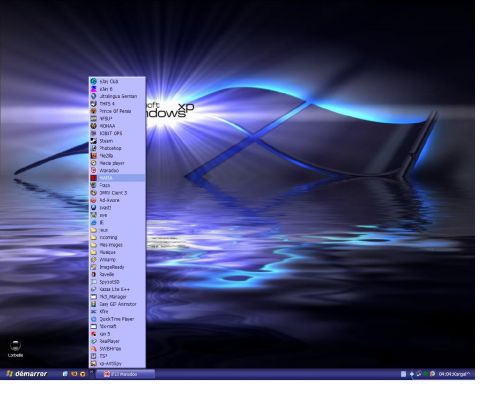Click the démarrer start button
This screenshot has height=400, width=500.
click(27, 374)
